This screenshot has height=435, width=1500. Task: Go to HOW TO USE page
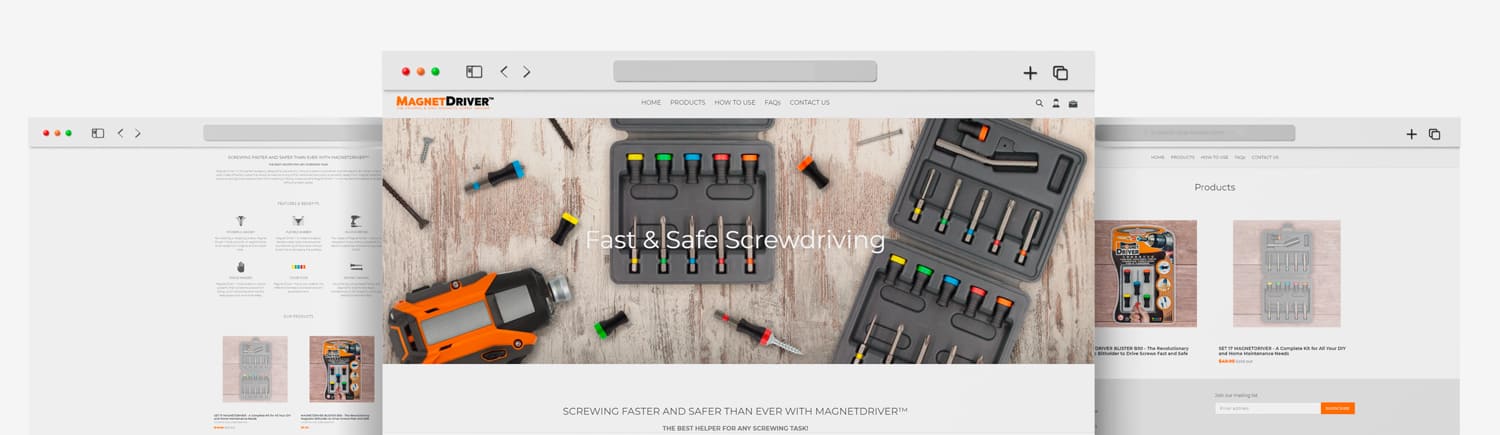735,102
